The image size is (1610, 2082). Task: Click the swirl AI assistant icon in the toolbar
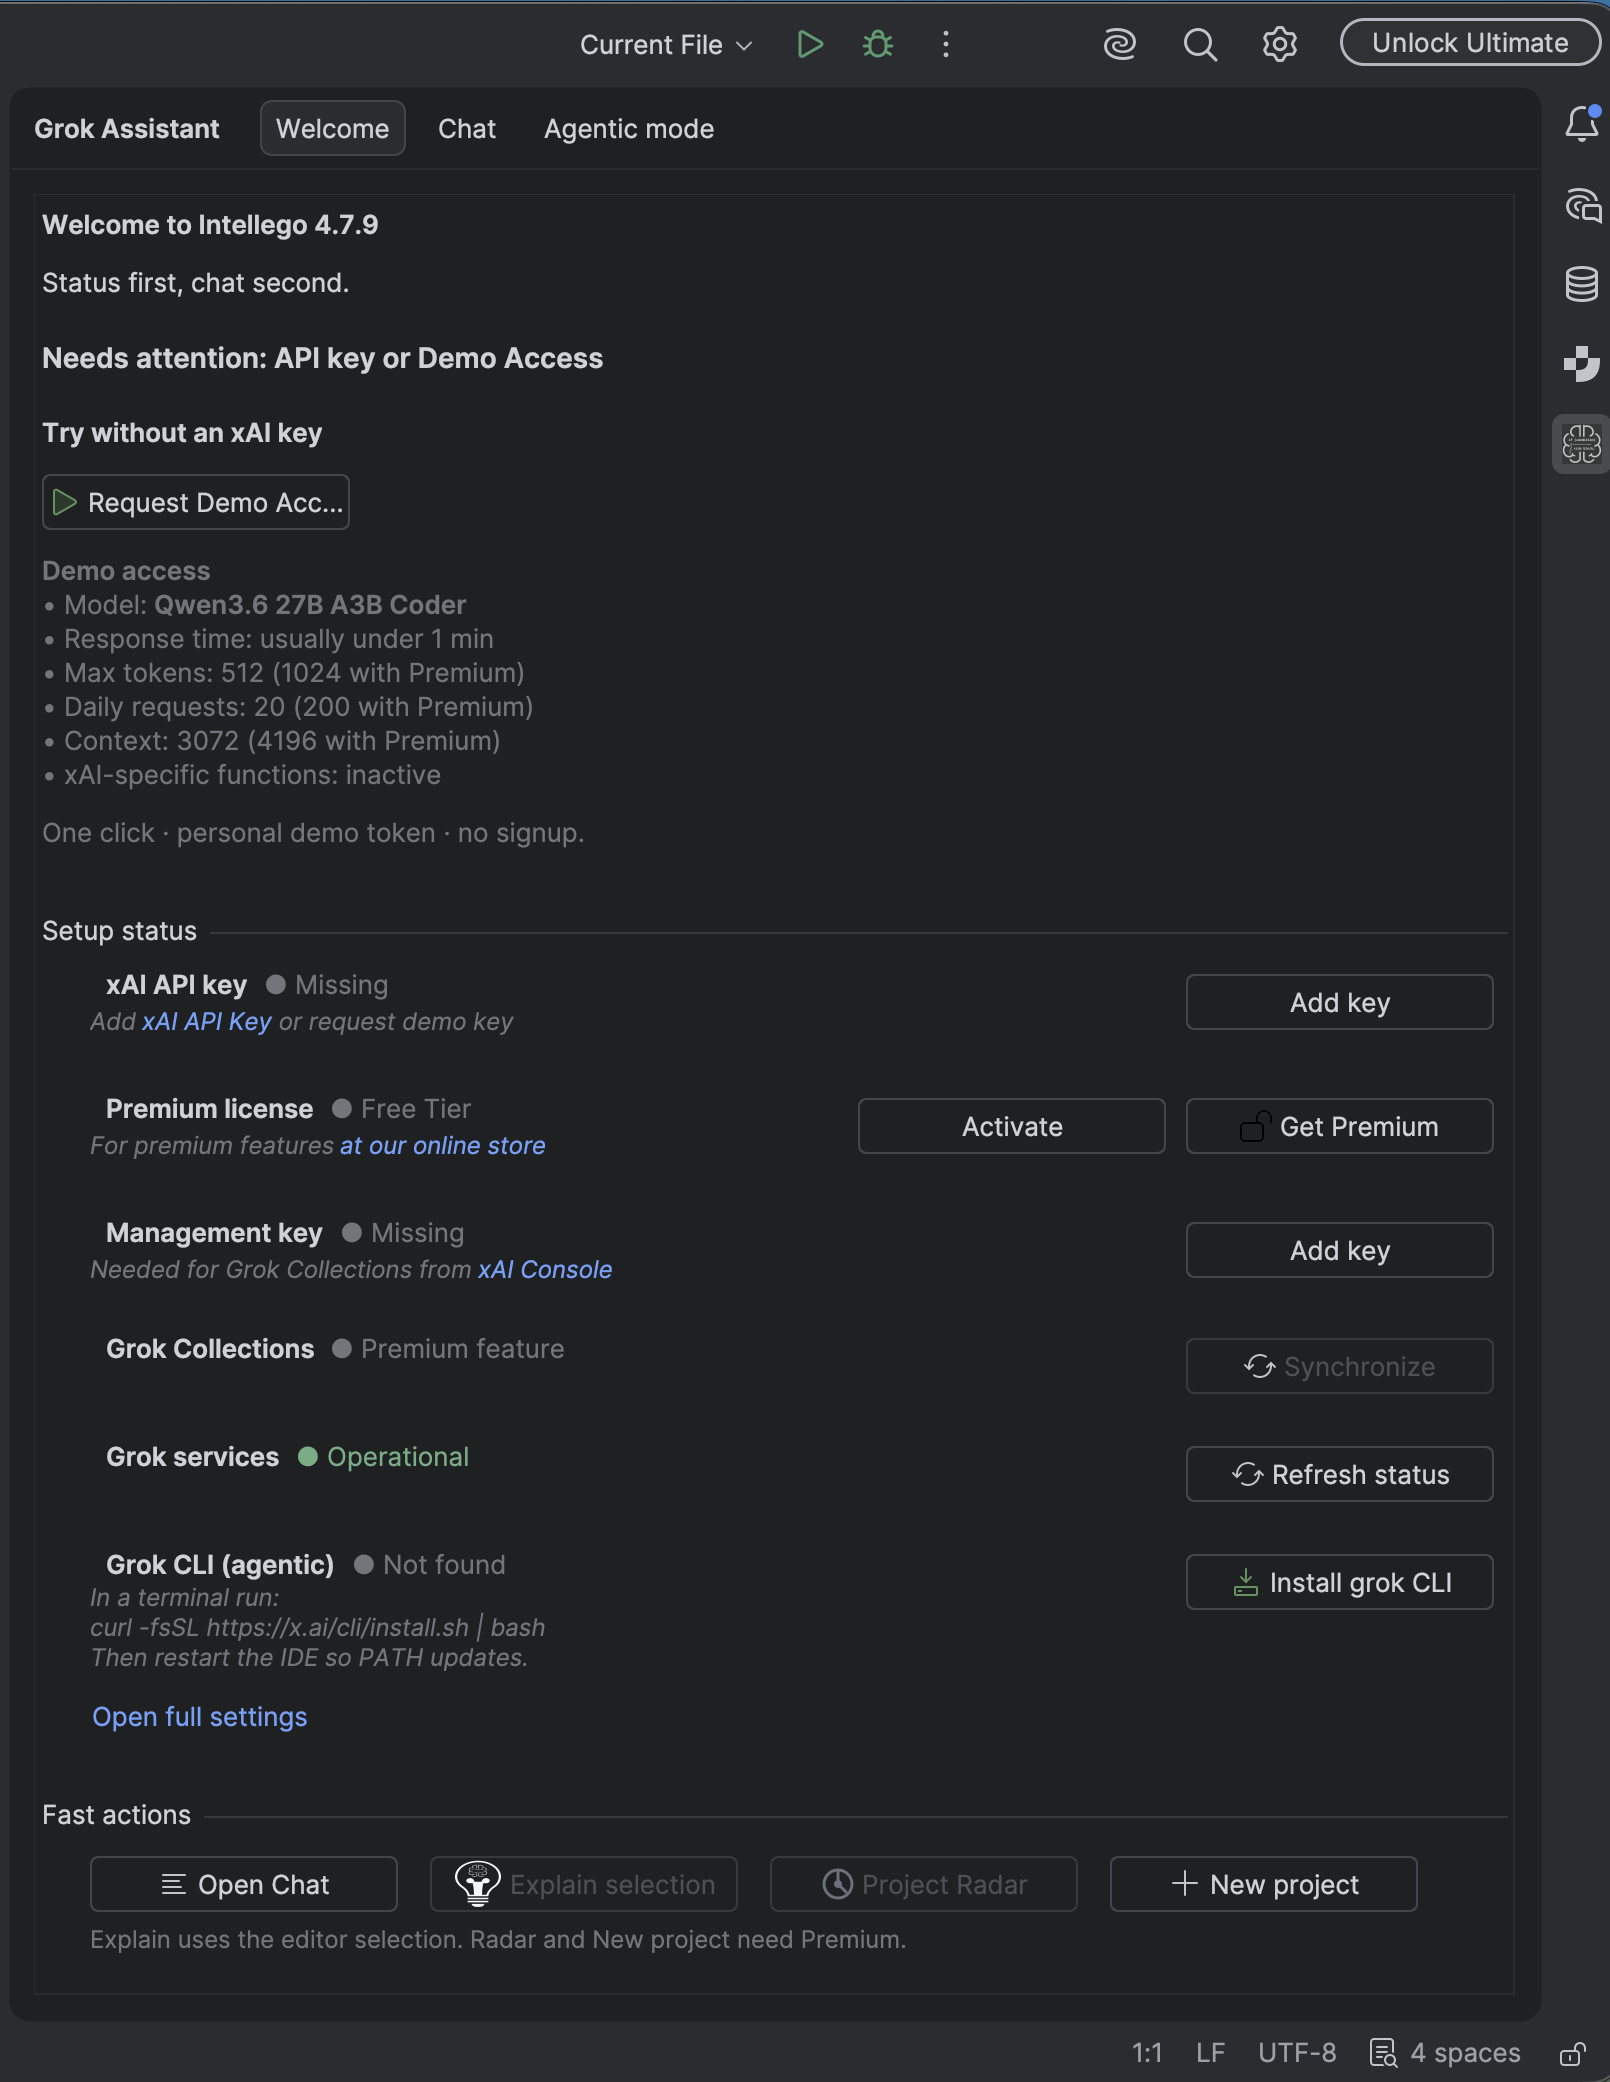coord(1120,44)
